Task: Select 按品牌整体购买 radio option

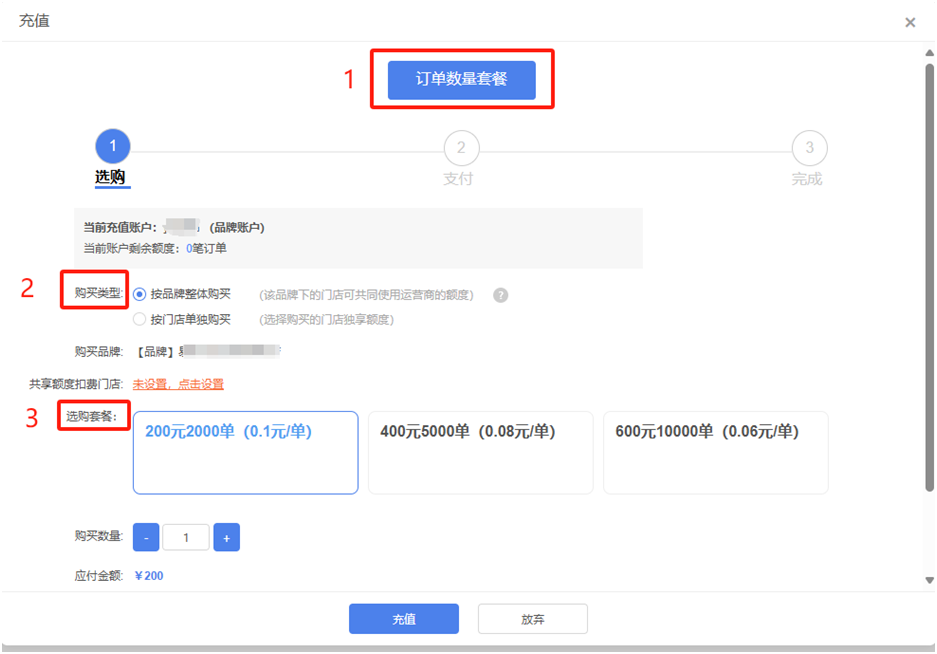Action: pos(140,294)
